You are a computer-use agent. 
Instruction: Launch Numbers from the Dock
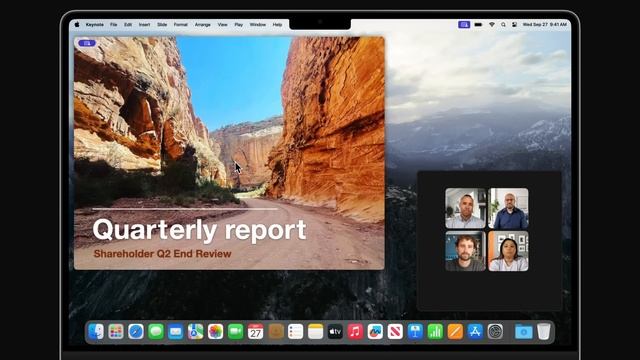point(435,332)
